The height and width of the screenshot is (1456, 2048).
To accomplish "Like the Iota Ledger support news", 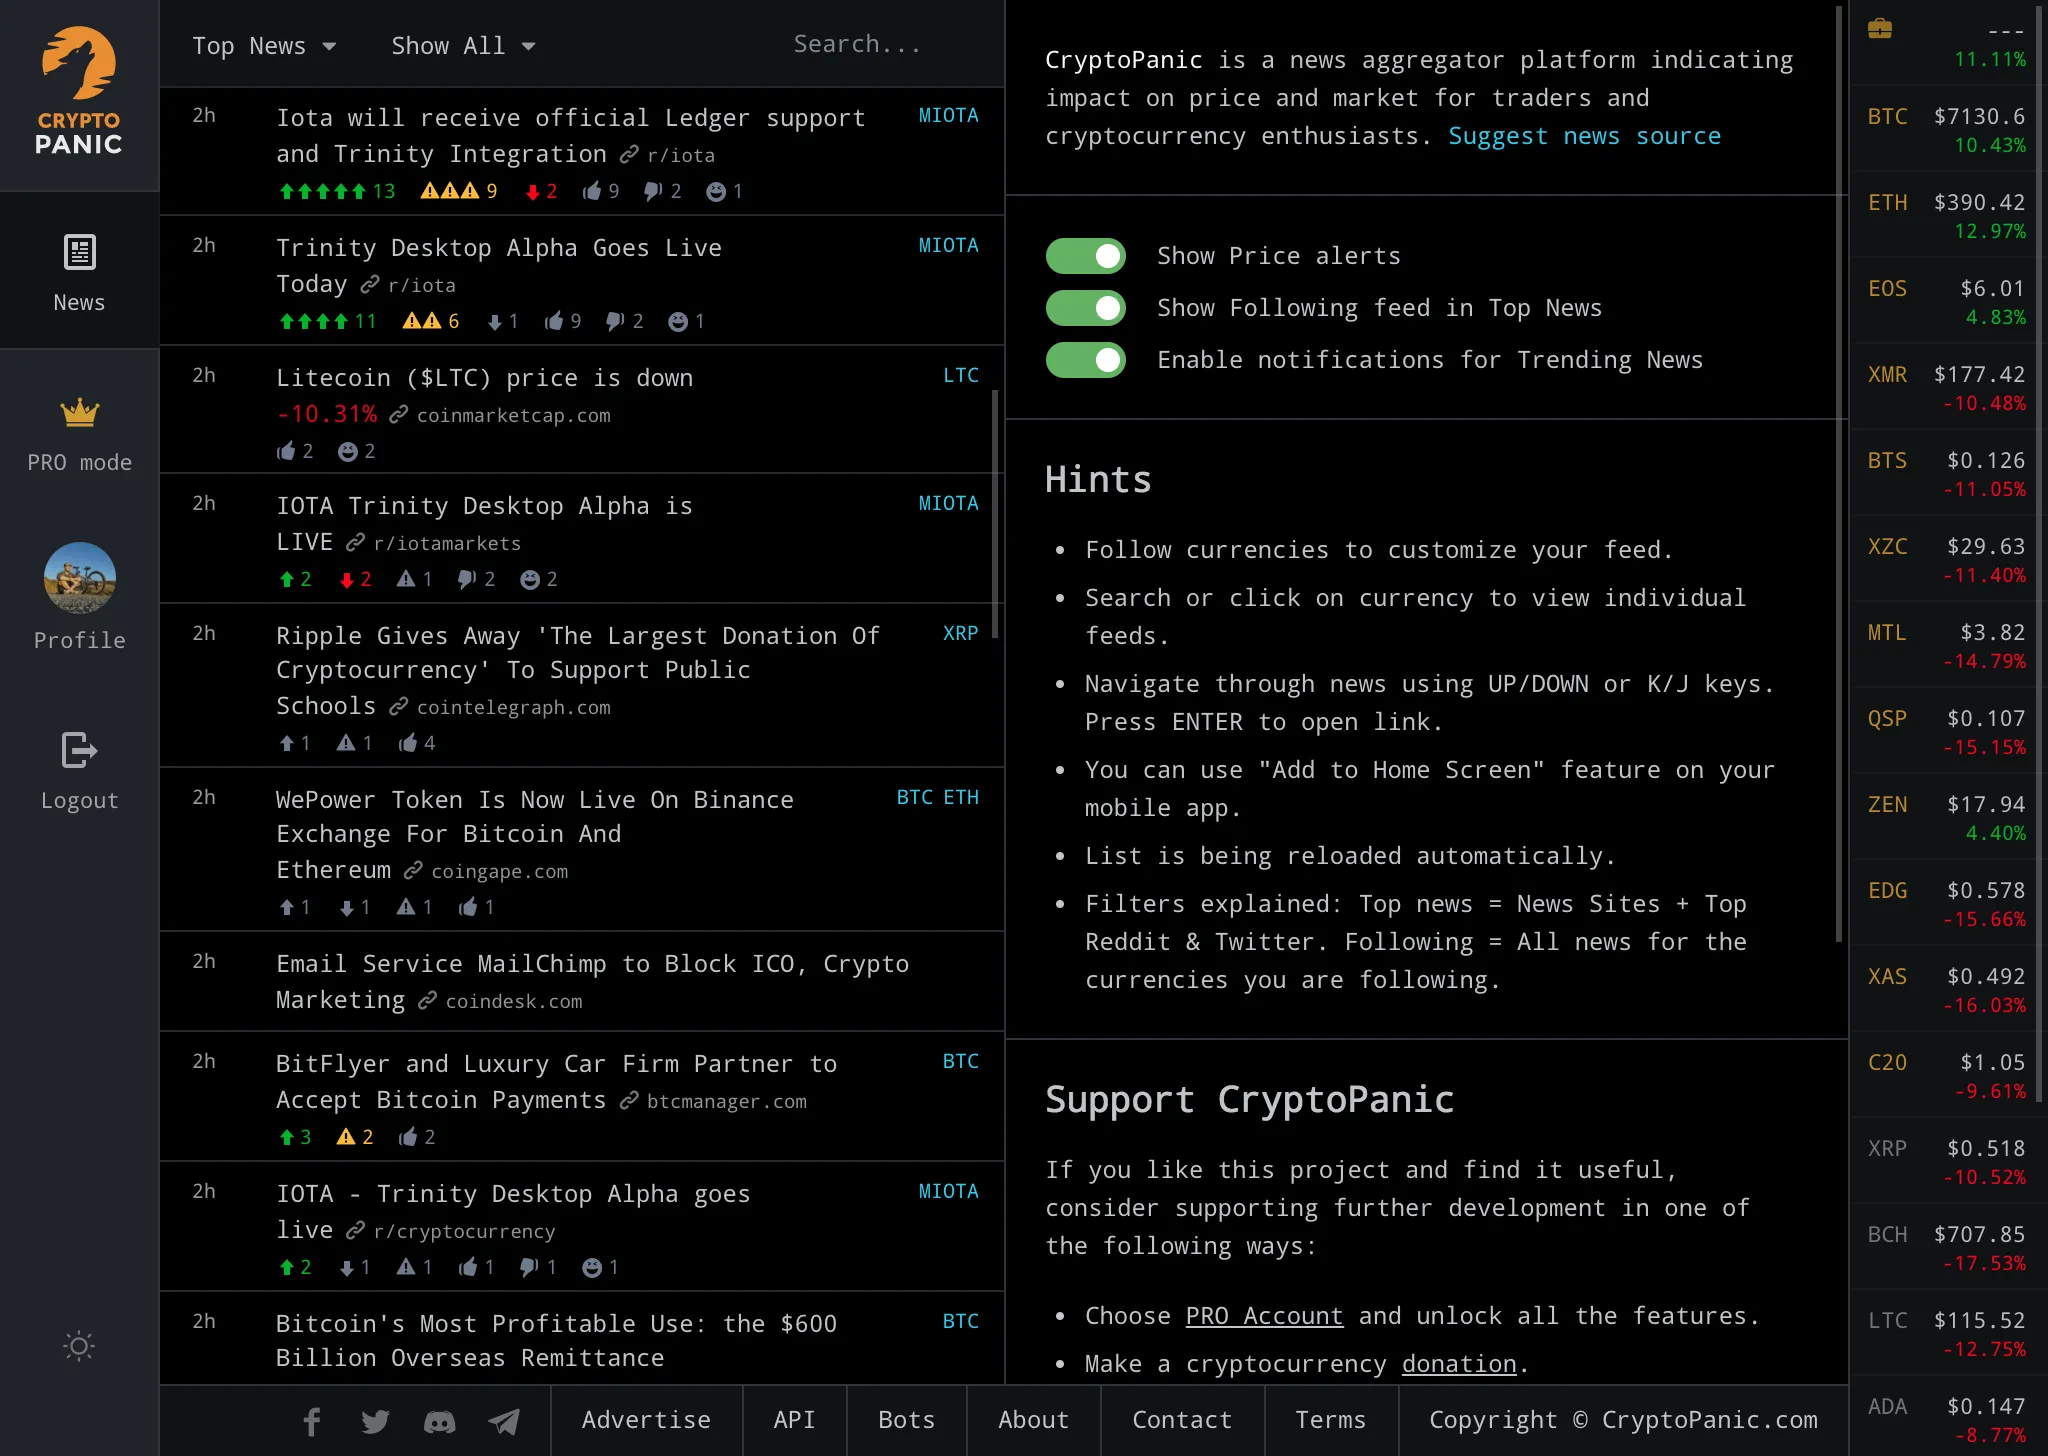I will tap(601, 191).
